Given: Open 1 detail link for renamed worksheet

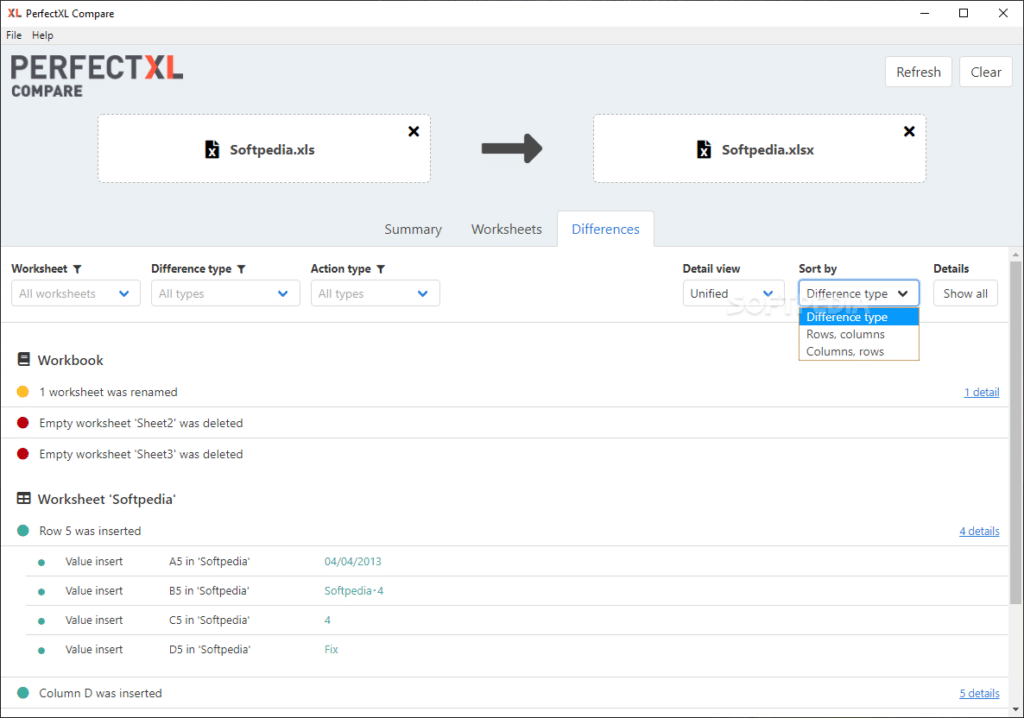Looking at the screenshot, I should 982,392.
